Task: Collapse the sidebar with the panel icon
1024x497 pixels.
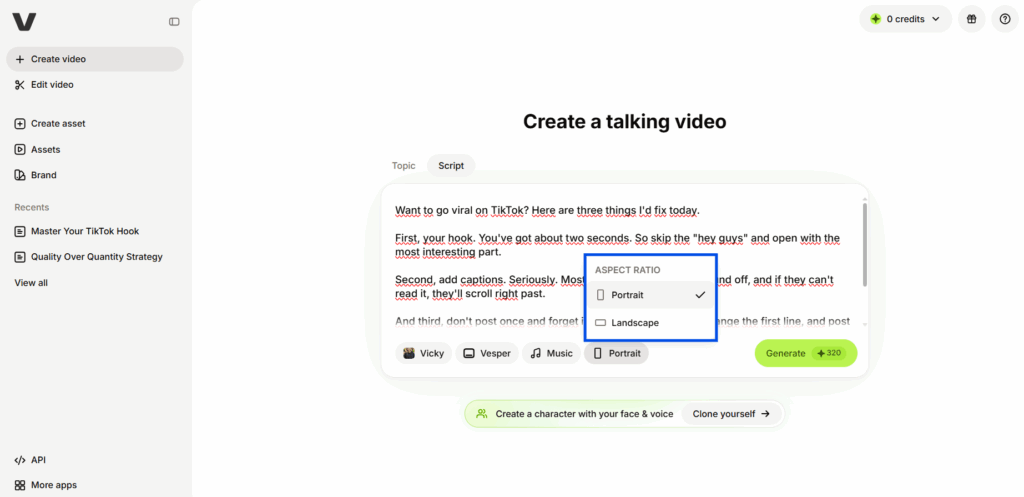Action: coord(174,22)
